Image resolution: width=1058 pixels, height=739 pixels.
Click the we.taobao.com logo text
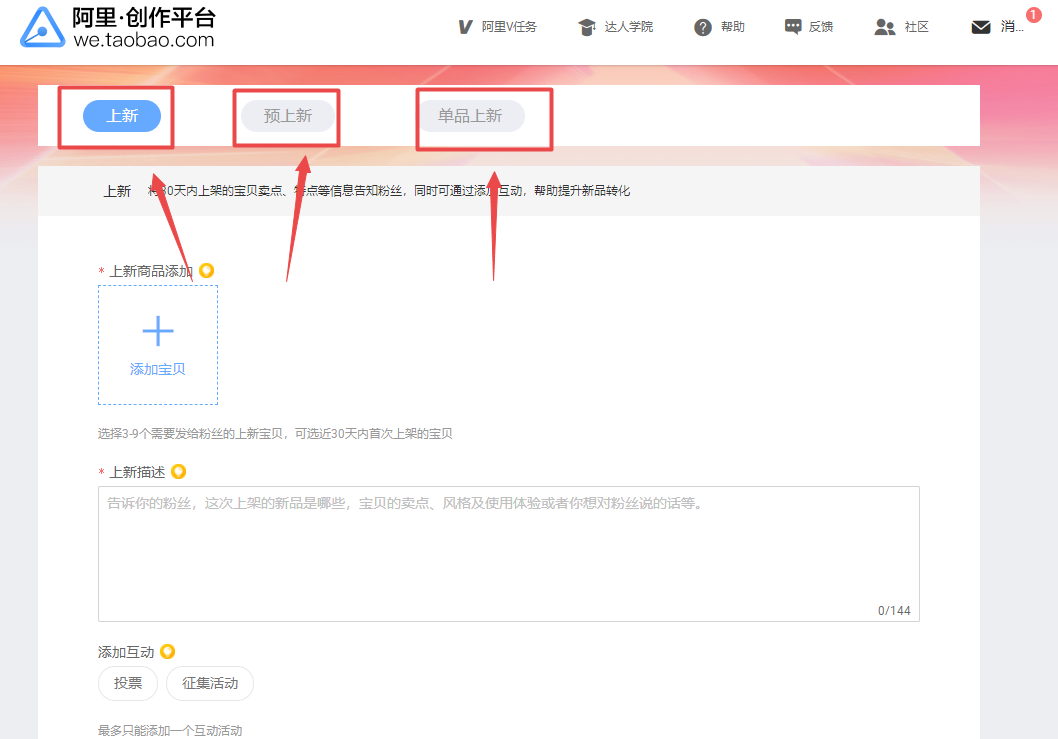point(144,40)
